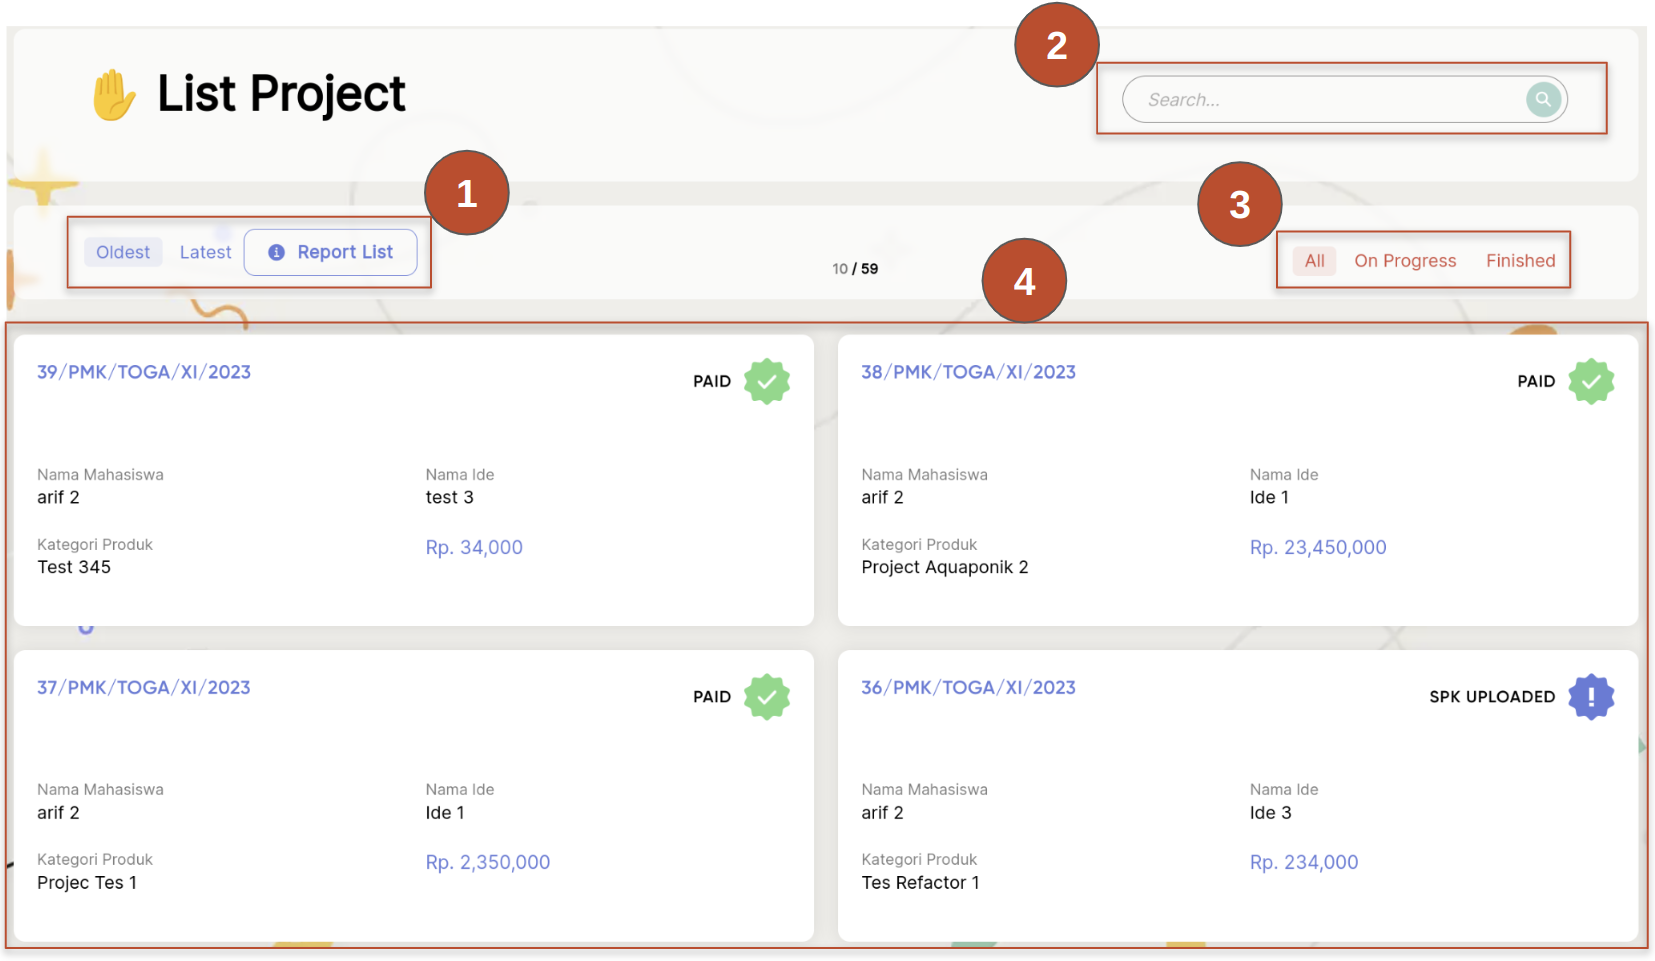Open project 39/PMK/TOGA/XI/2023 link
1655x961 pixels.
tap(144, 372)
